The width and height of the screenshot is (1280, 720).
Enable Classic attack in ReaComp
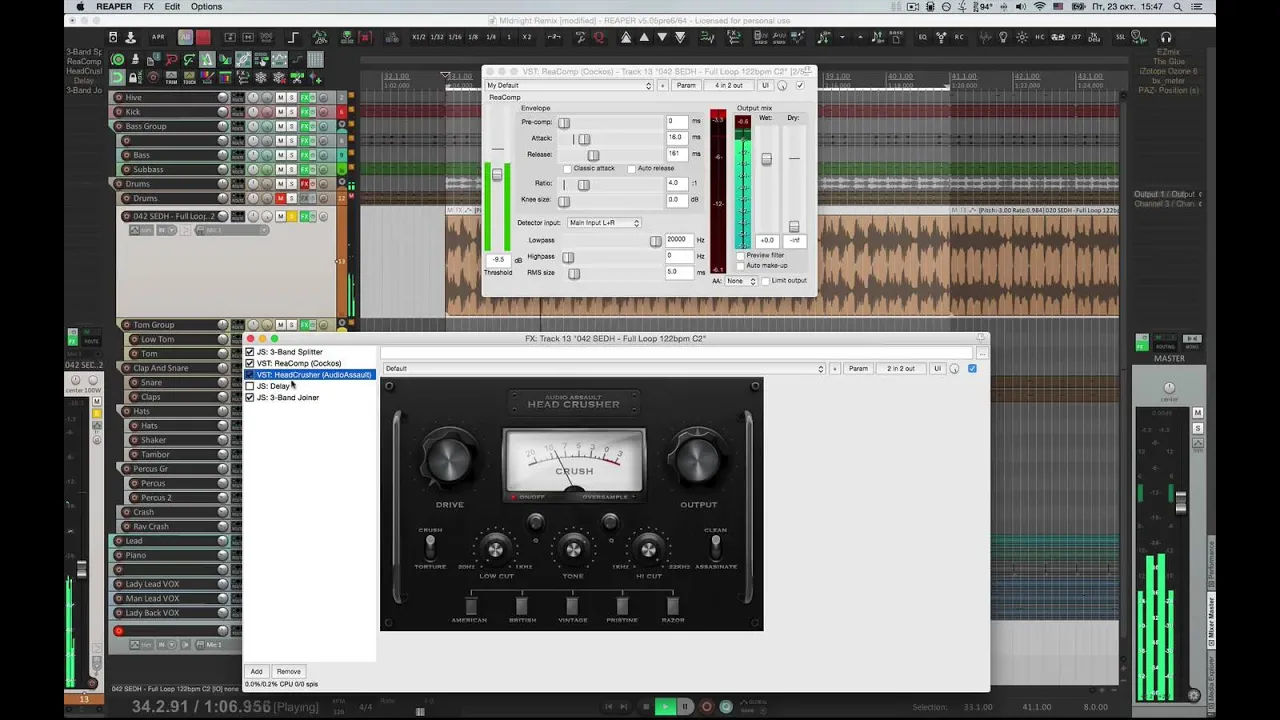568,168
